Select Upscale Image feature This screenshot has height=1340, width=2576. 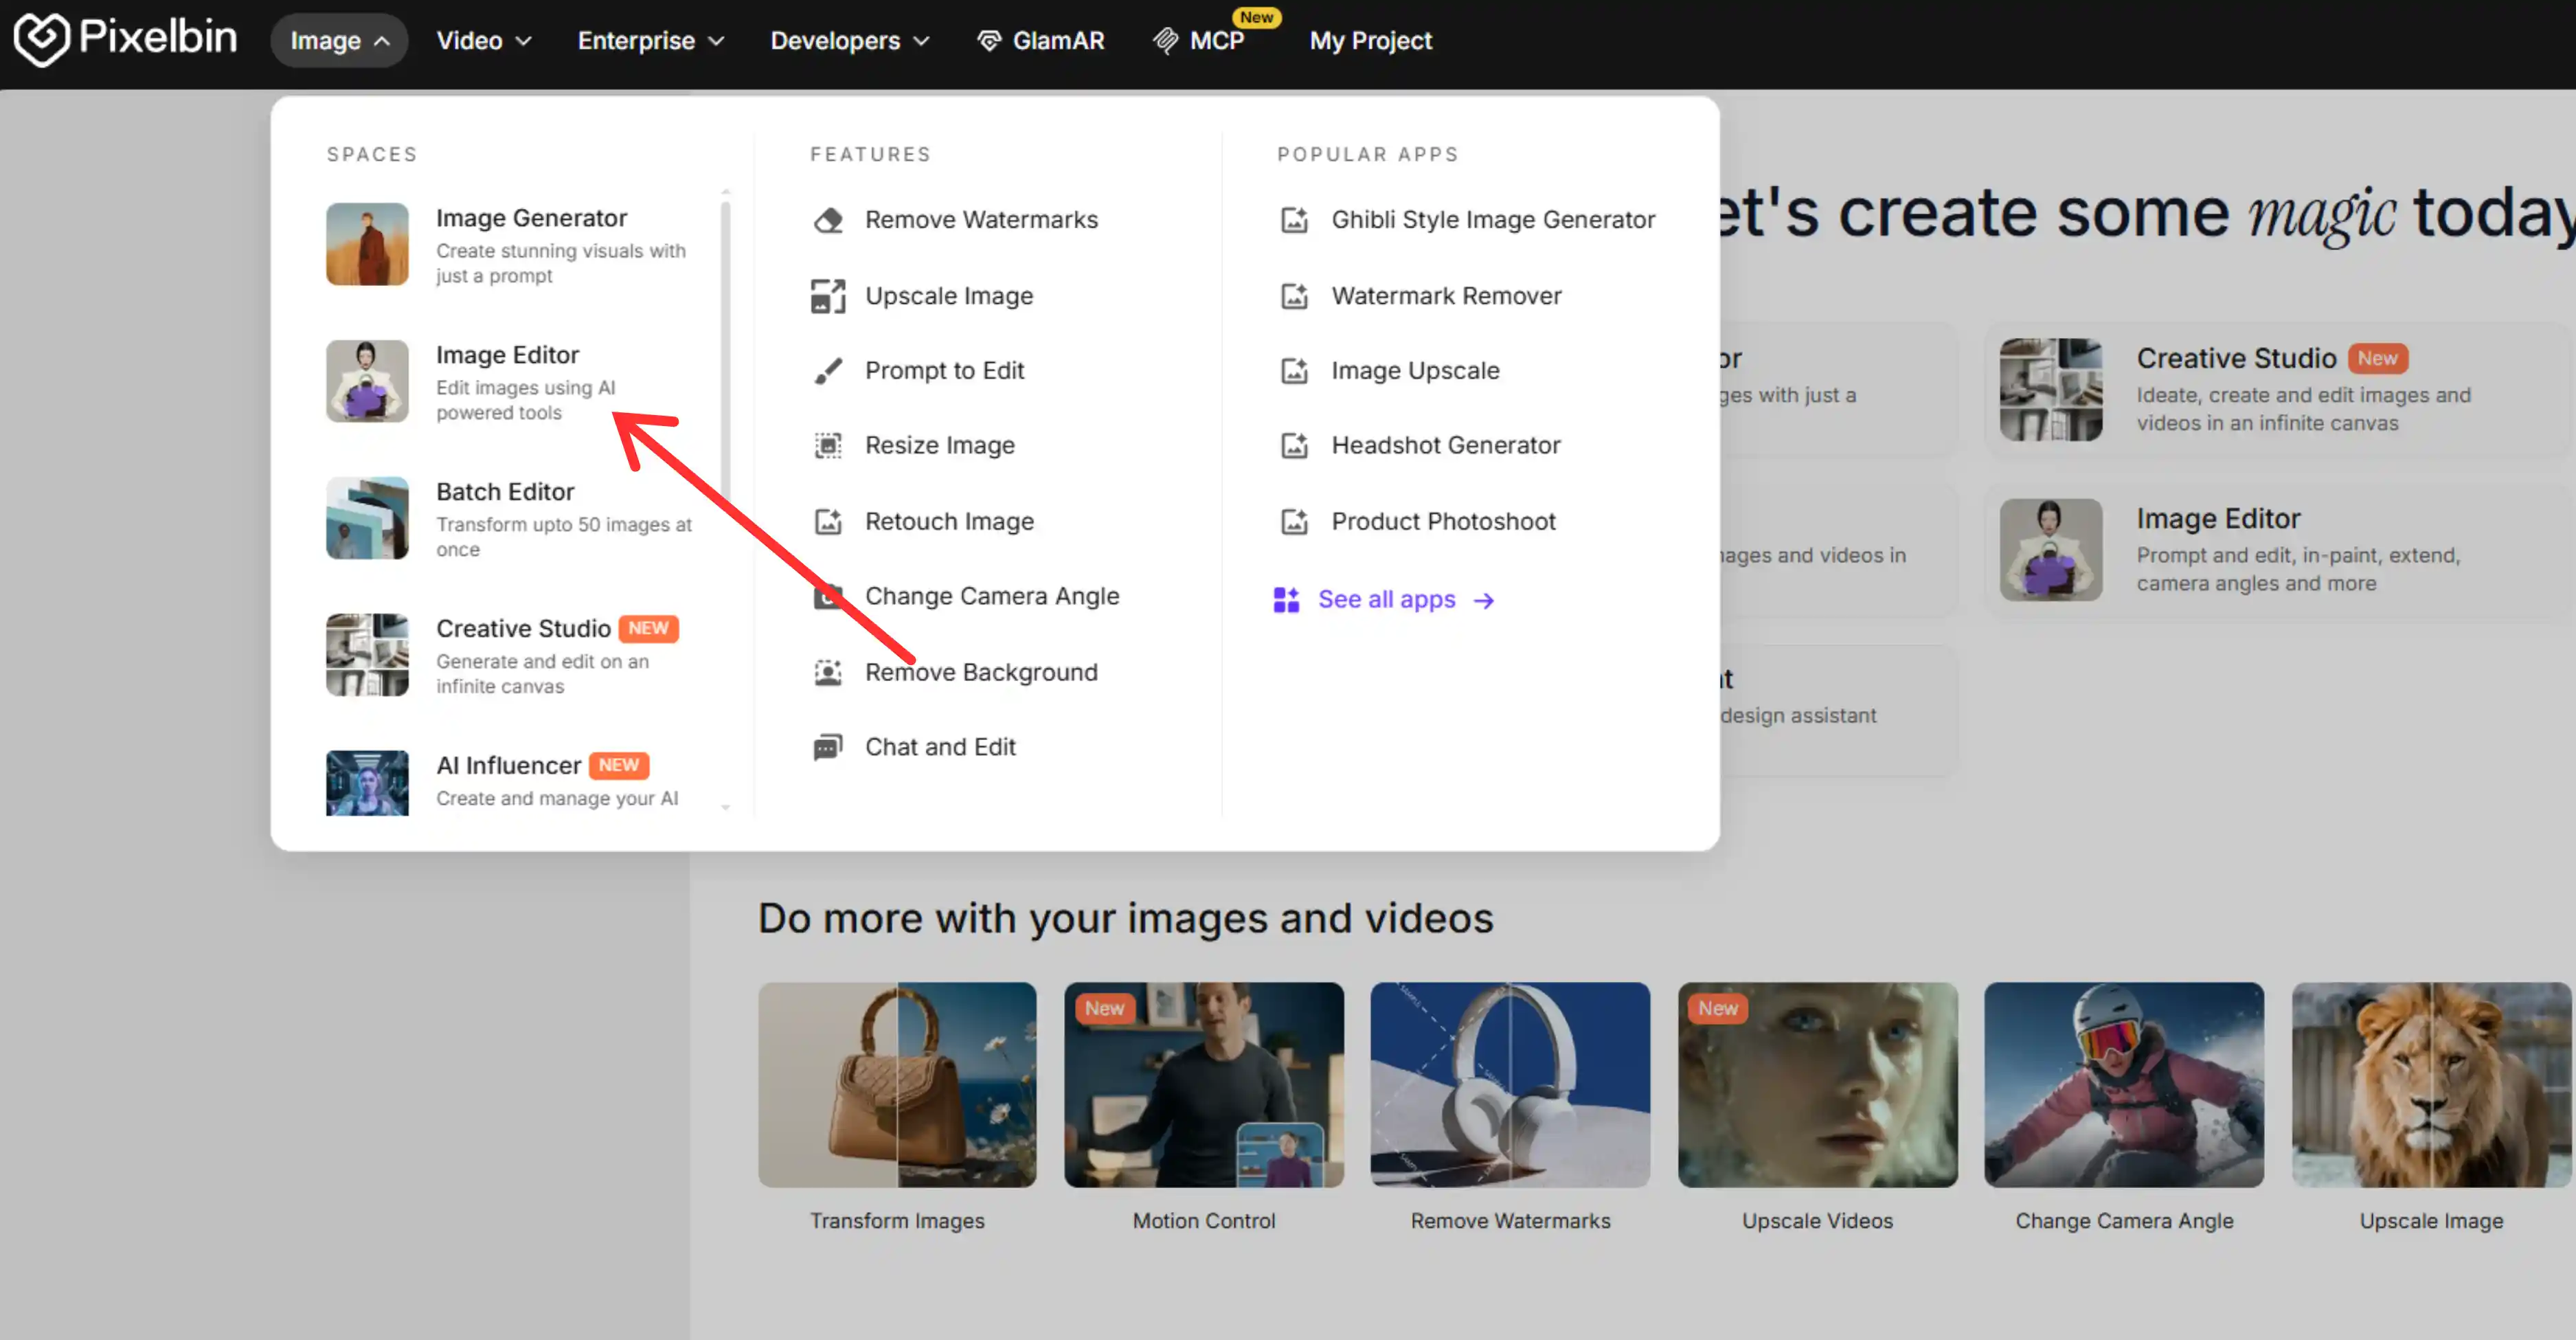(x=922, y=296)
